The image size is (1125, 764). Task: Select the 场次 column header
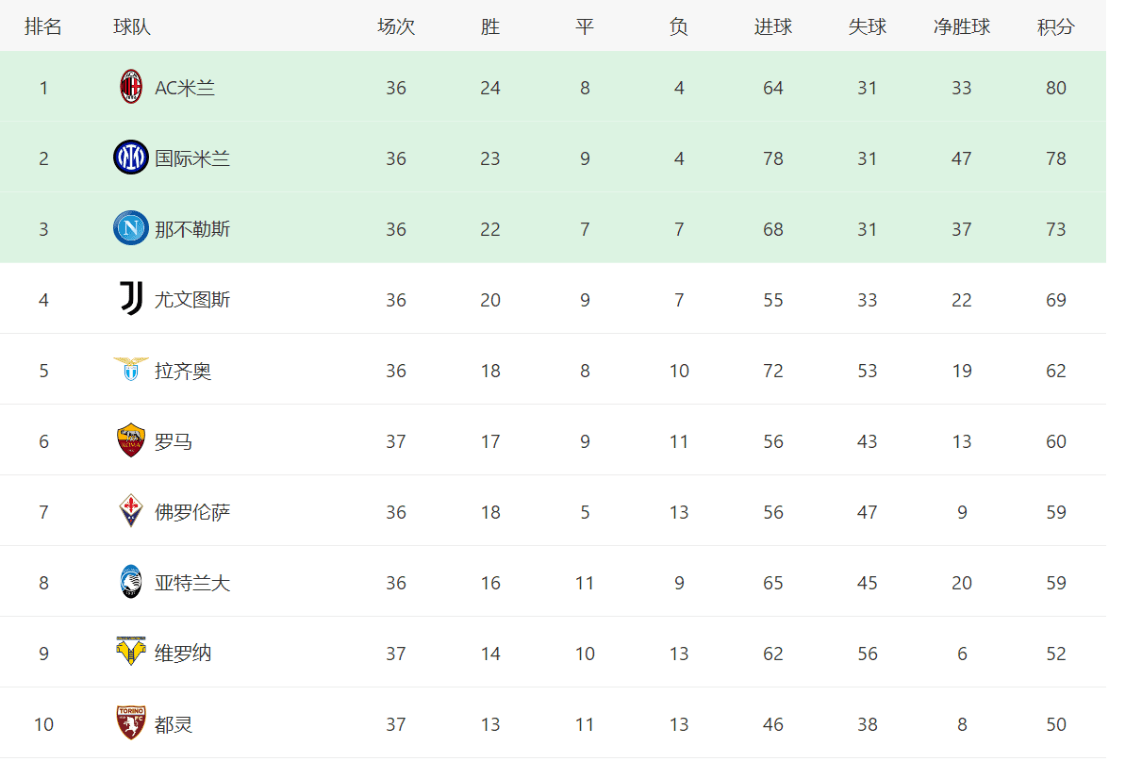click(396, 27)
